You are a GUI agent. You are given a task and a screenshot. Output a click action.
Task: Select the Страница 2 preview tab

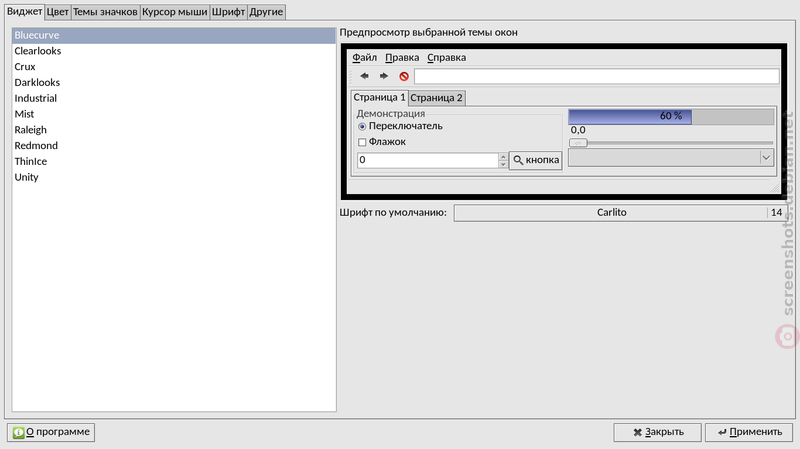point(436,97)
